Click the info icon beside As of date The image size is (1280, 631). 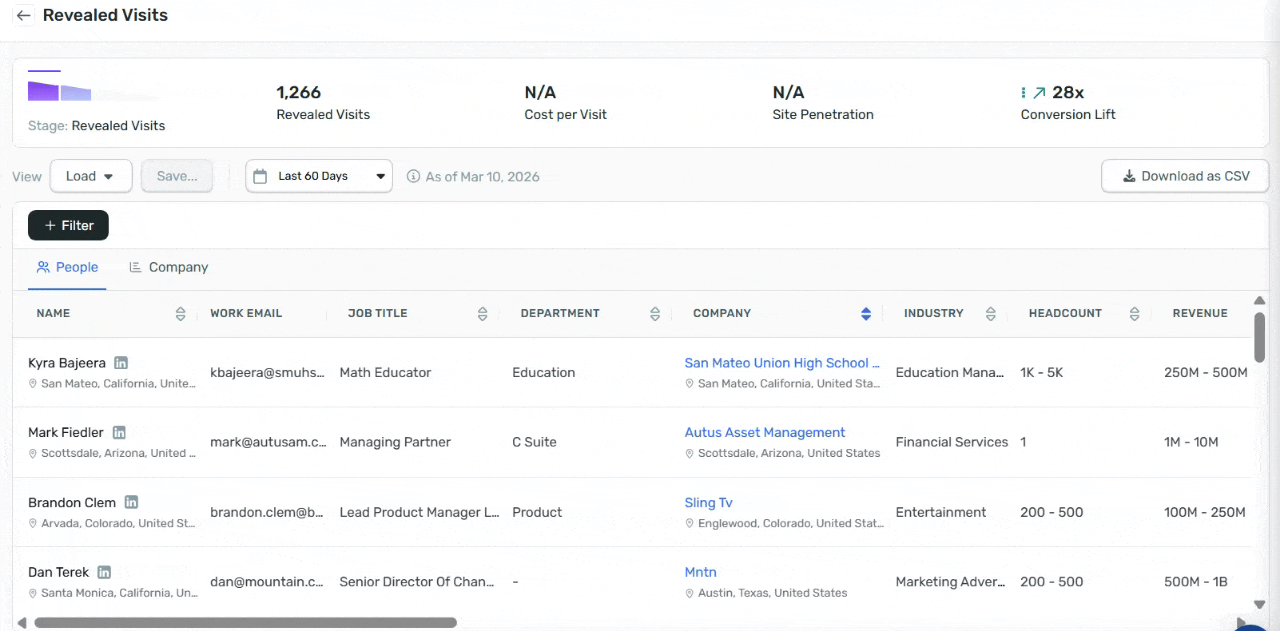pyautogui.click(x=413, y=177)
